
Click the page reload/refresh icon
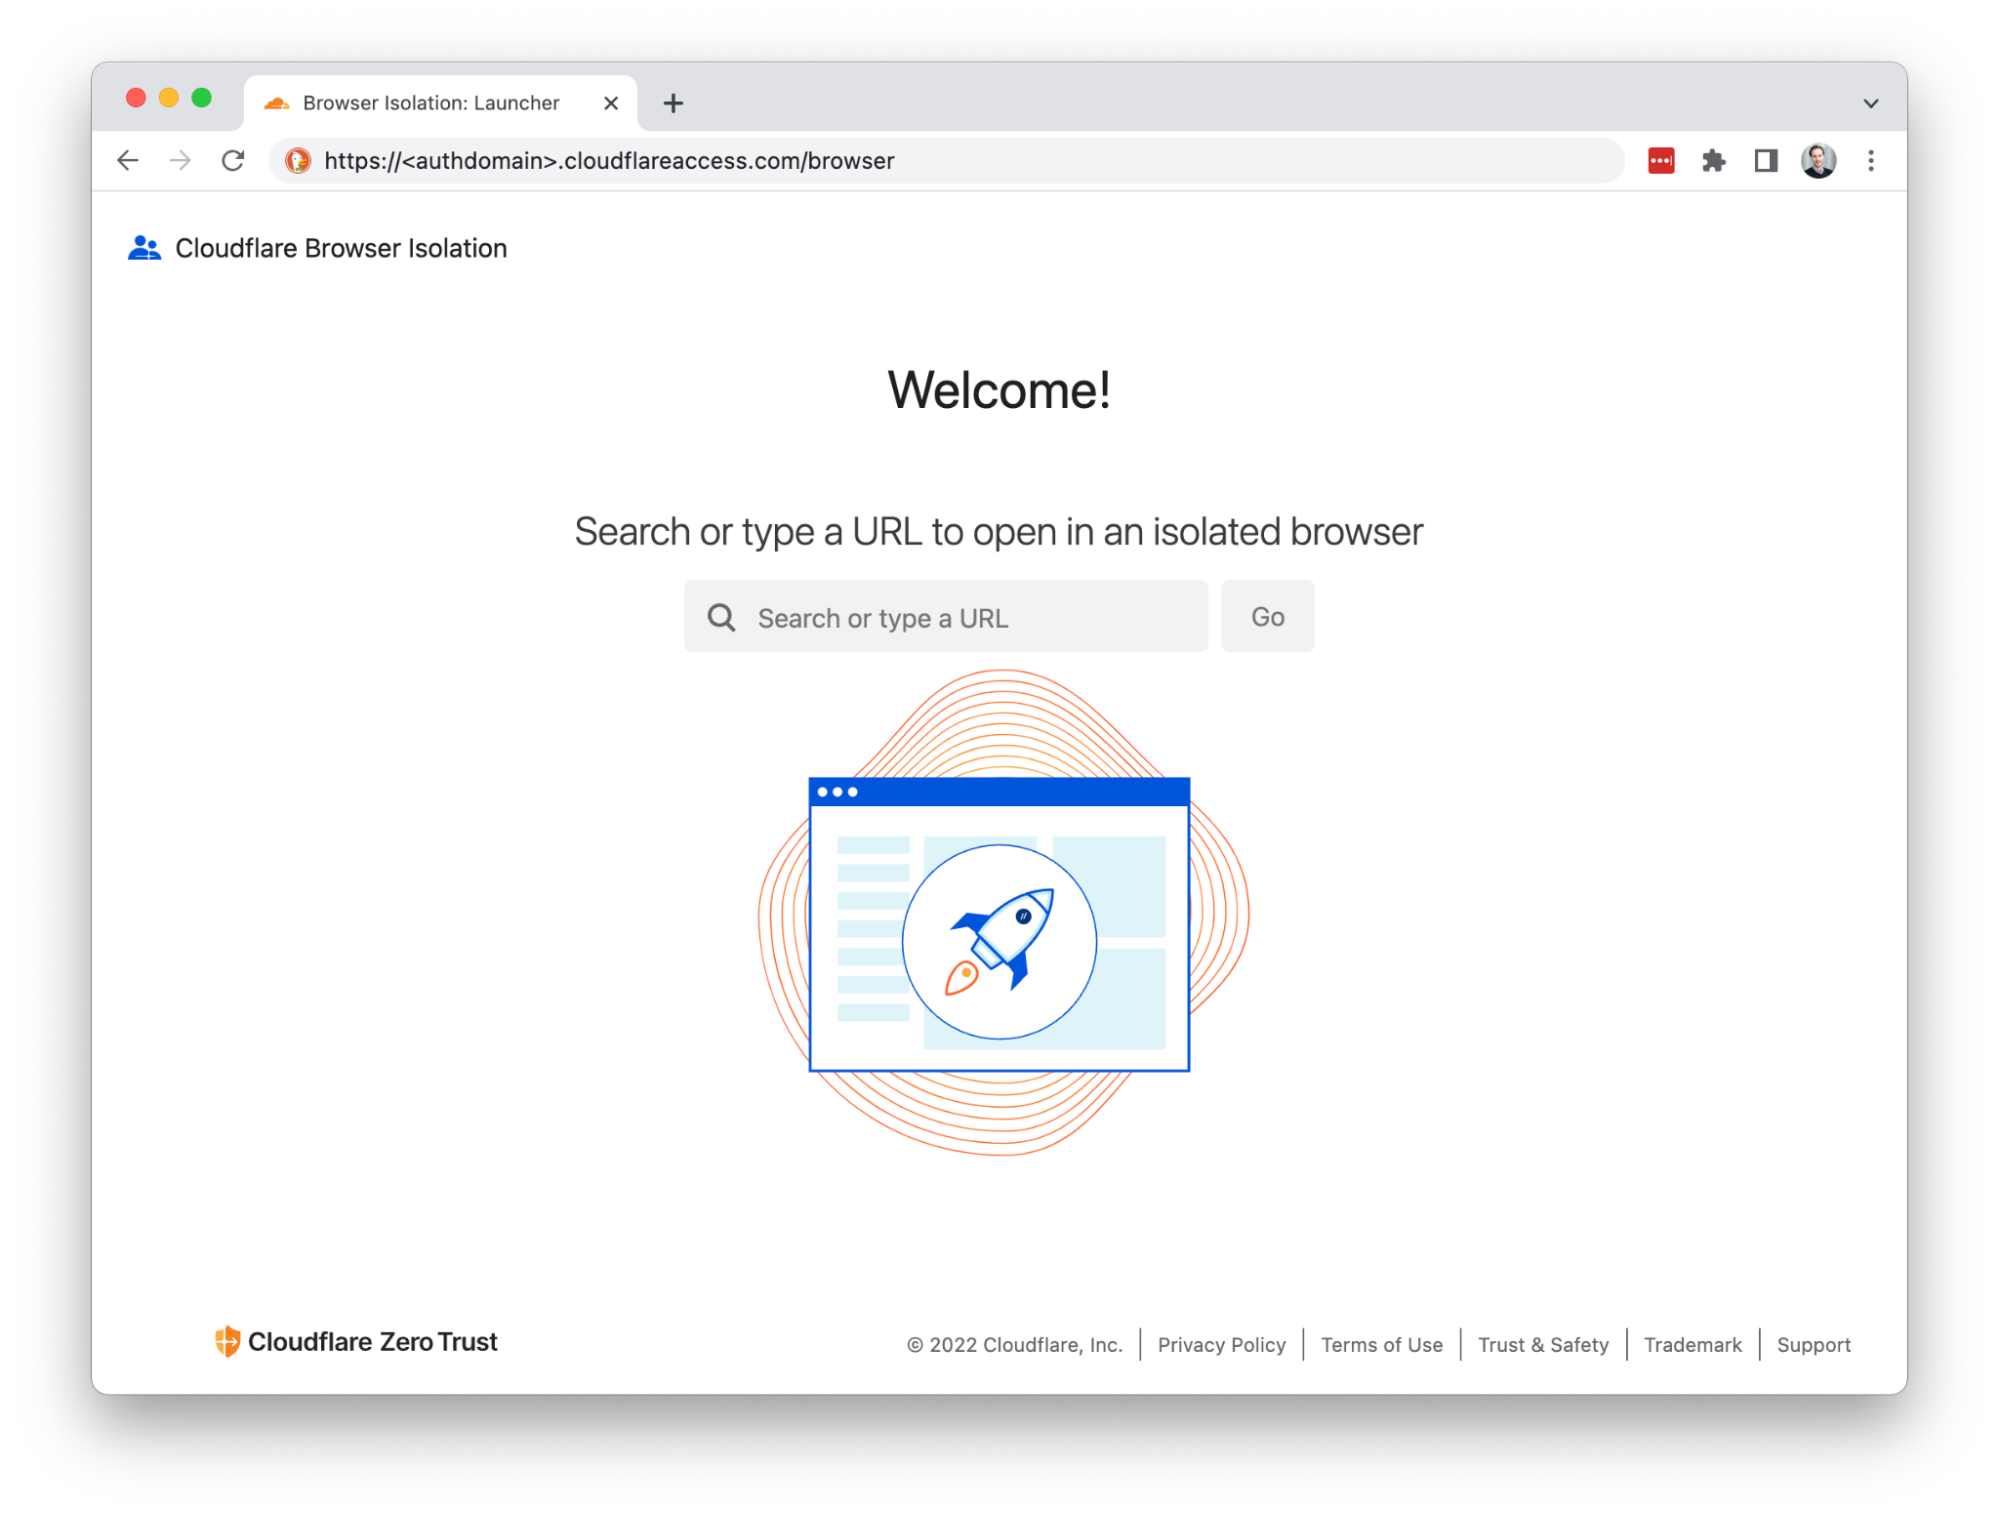pos(234,159)
